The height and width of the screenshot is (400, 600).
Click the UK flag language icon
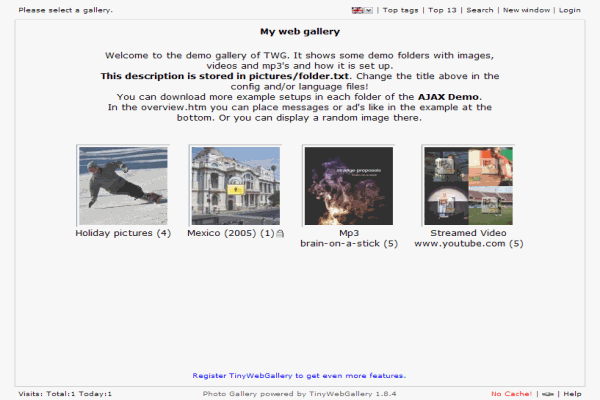pyautogui.click(x=357, y=10)
